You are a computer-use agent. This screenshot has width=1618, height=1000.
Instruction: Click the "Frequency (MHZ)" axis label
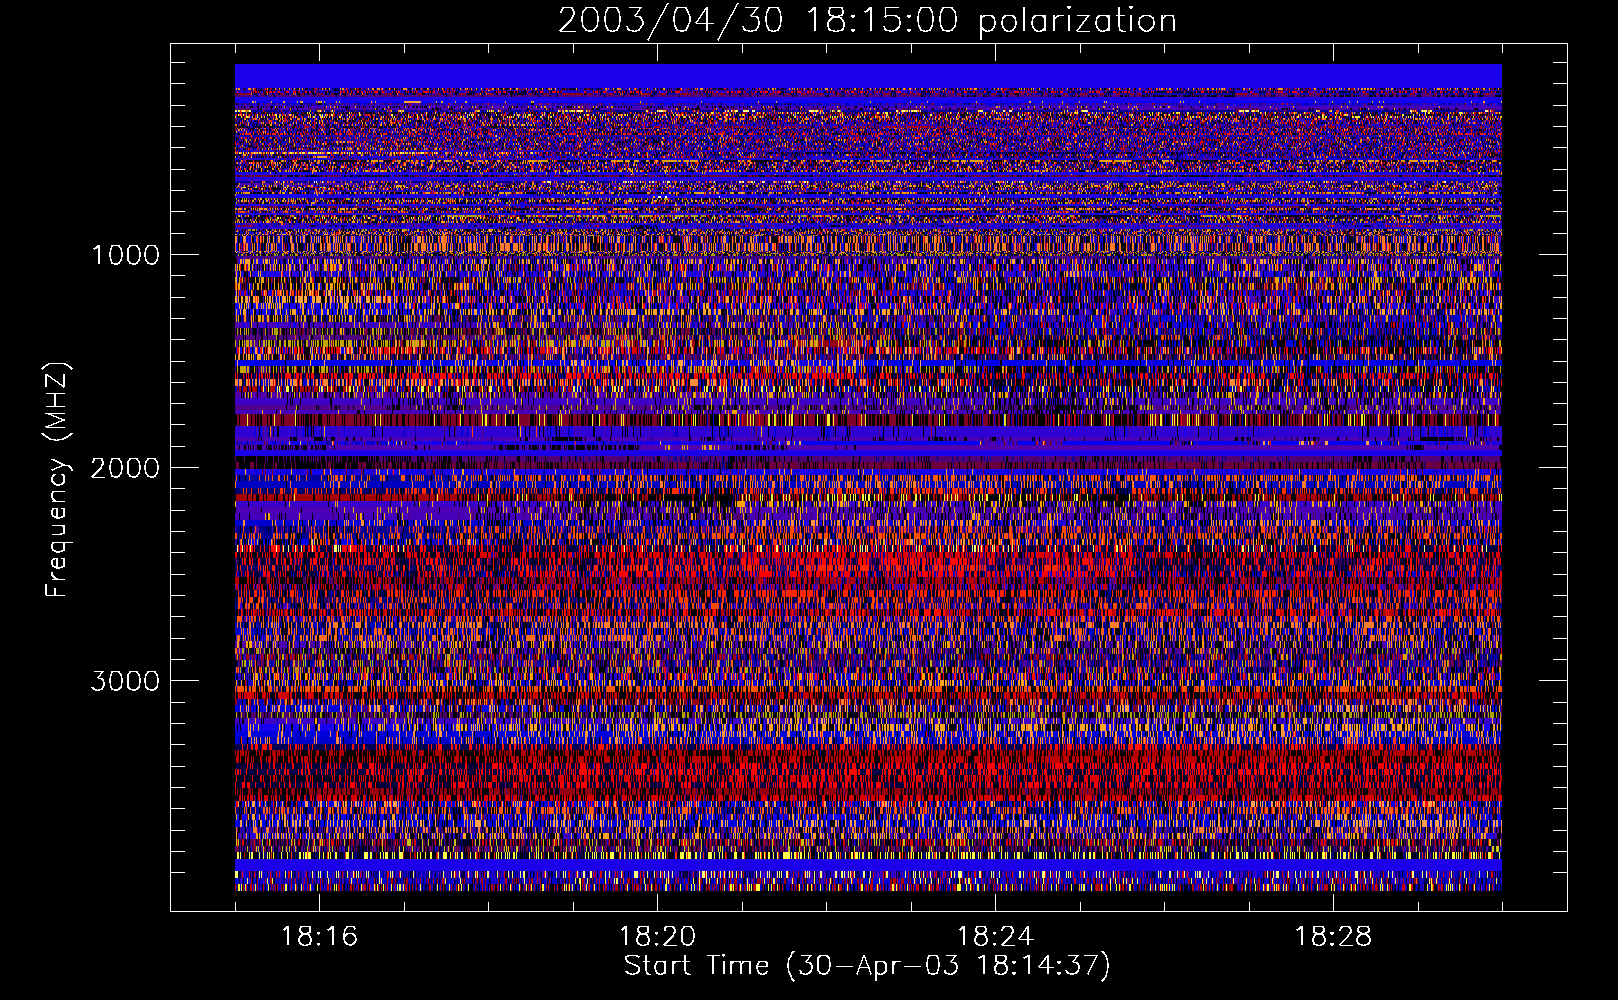click(57, 480)
